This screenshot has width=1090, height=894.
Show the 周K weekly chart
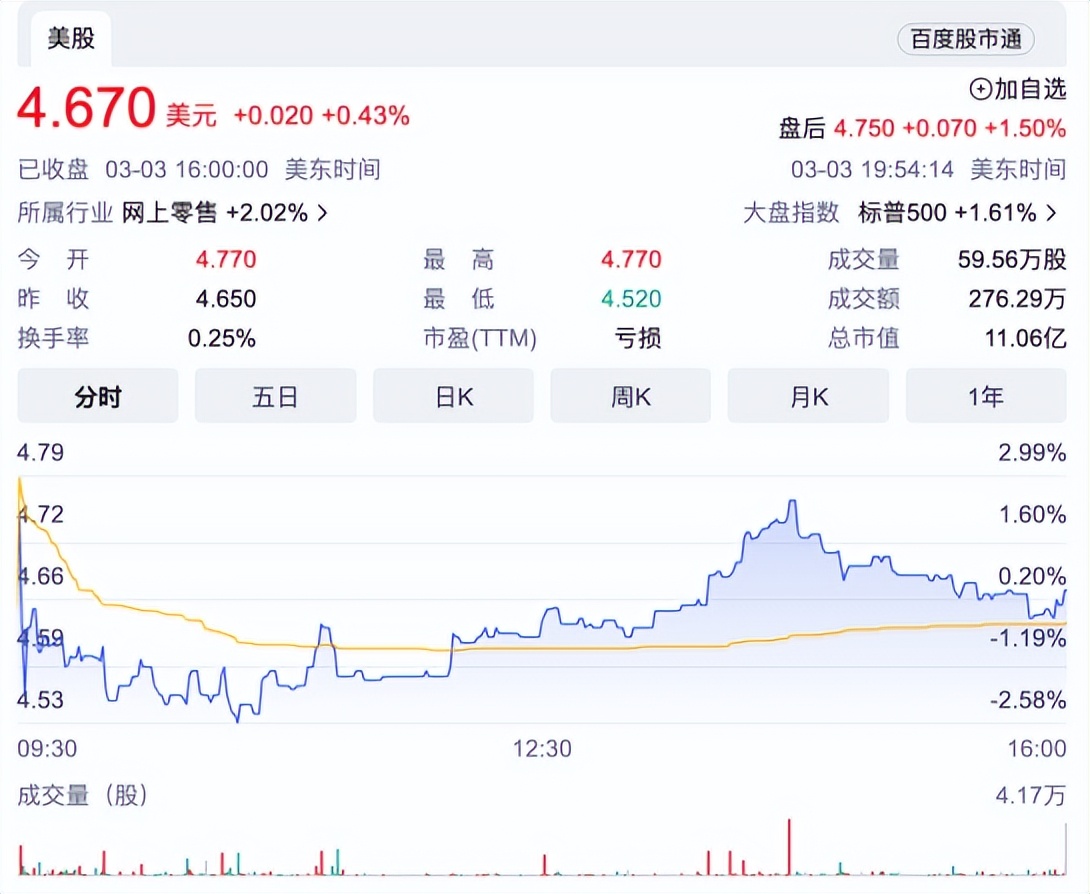tap(631, 396)
